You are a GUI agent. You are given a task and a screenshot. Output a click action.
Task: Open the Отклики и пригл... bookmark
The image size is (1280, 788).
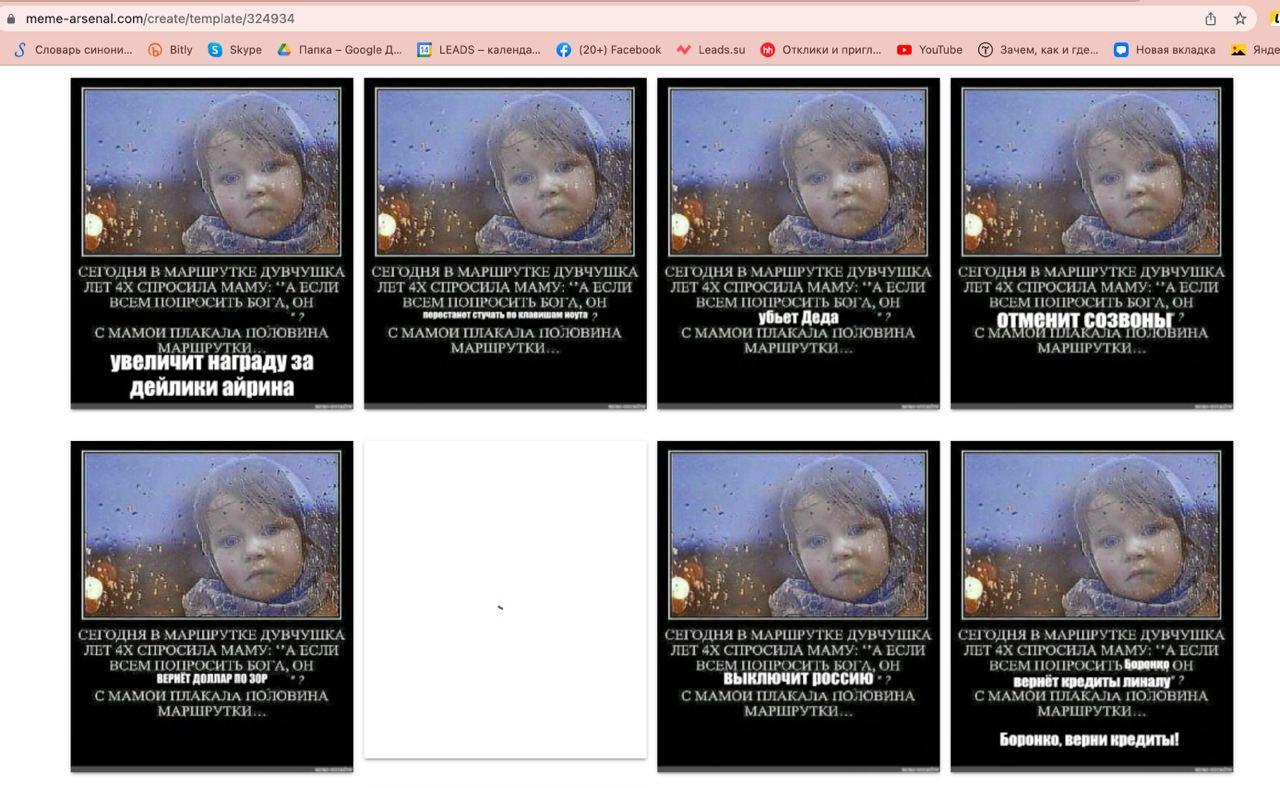tap(821, 50)
